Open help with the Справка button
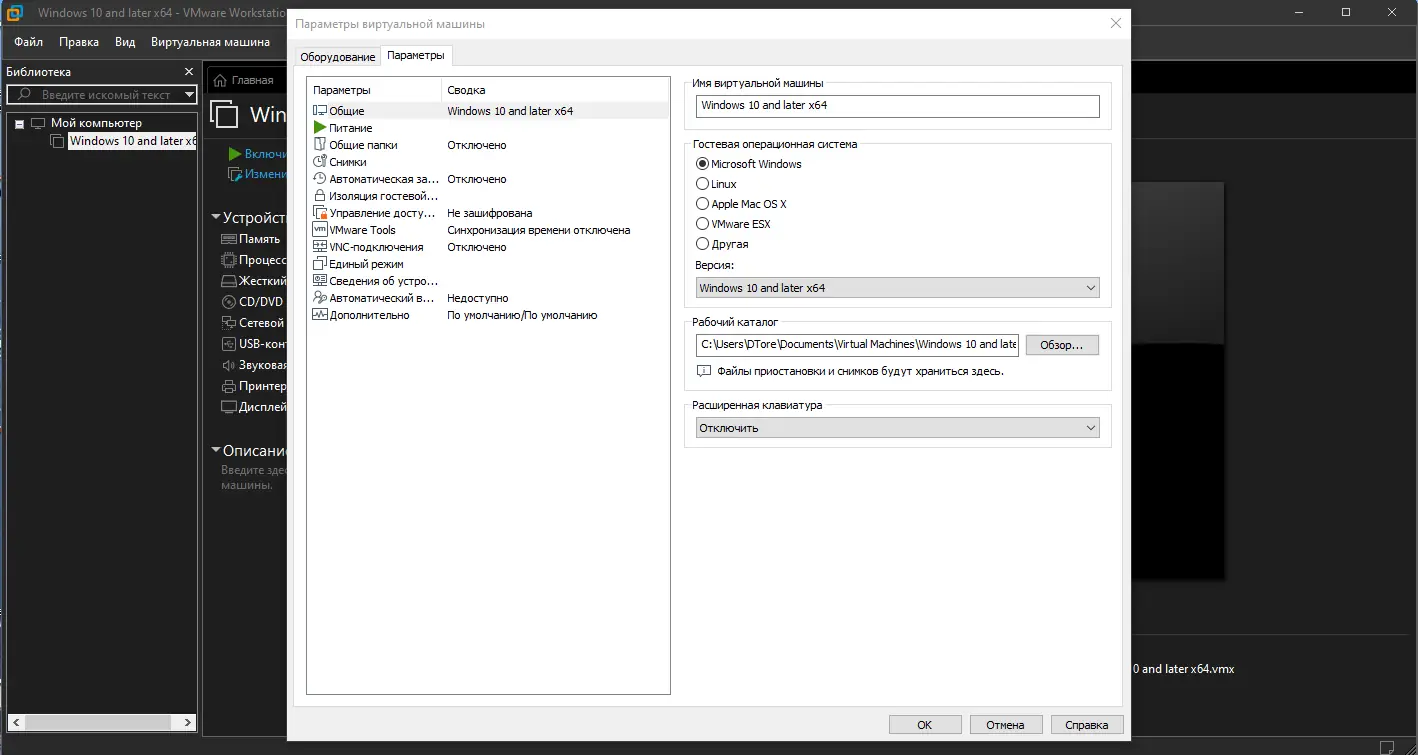 pyautogui.click(x=1087, y=725)
